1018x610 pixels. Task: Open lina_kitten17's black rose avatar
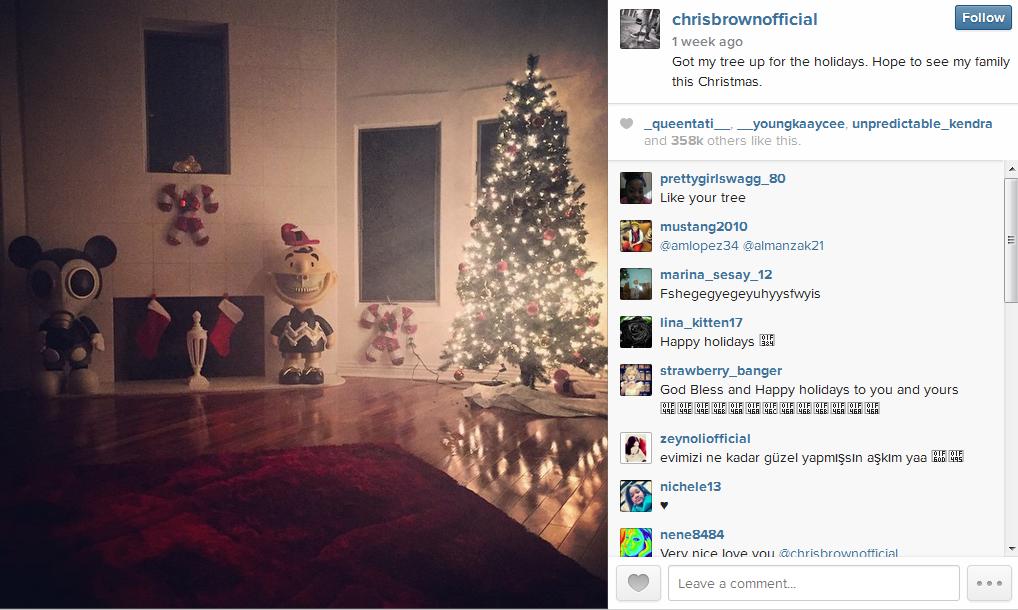pyautogui.click(x=636, y=332)
